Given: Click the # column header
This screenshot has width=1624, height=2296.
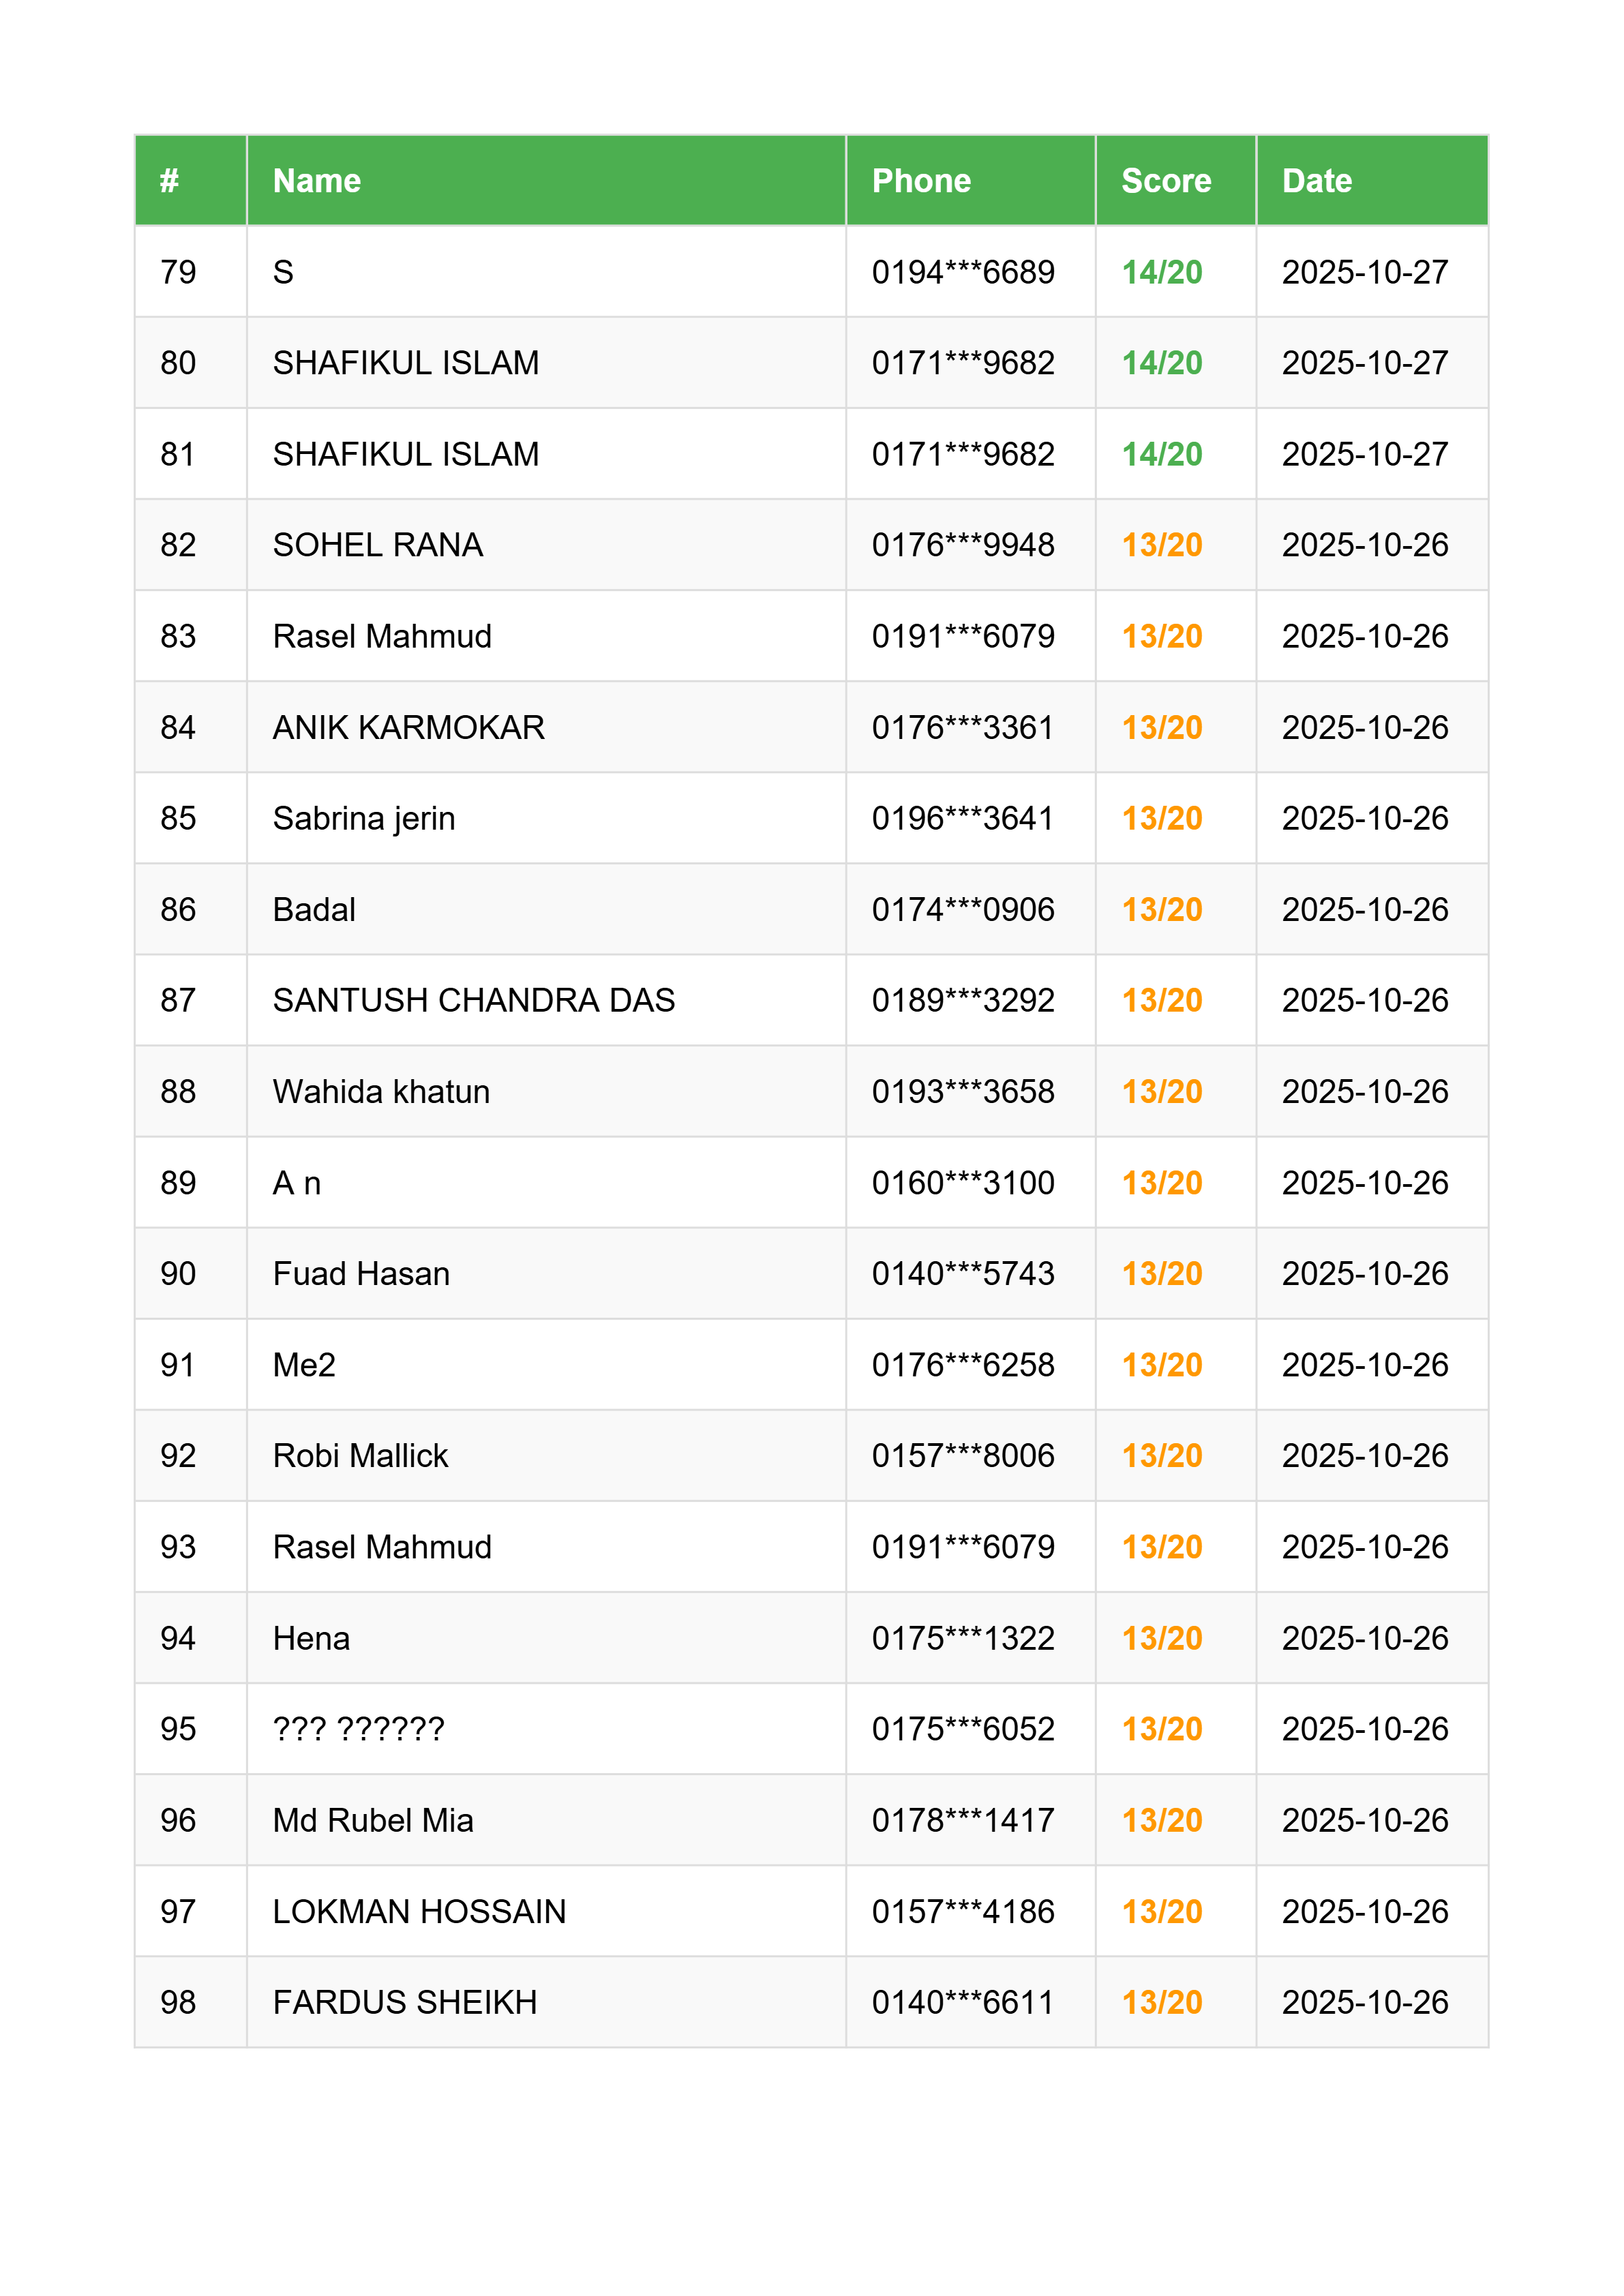Looking at the screenshot, I should (169, 181).
